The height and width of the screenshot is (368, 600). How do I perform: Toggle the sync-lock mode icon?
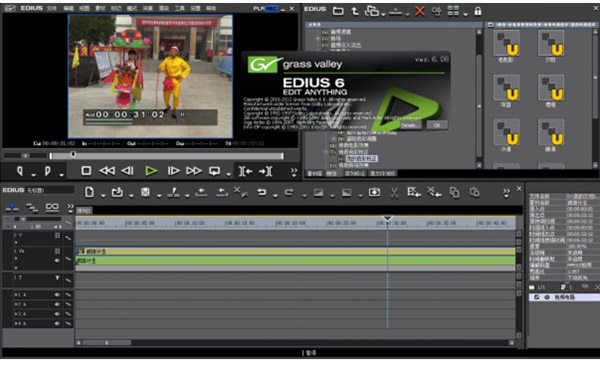click(x=32, y=208)
